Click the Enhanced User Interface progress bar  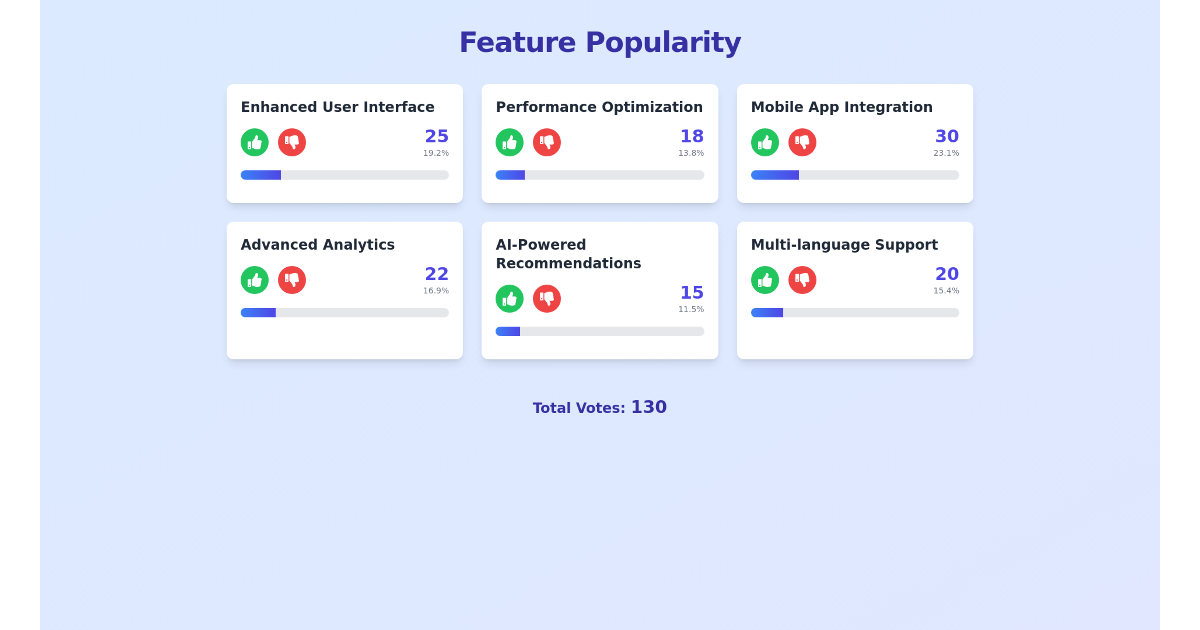(x=344, y=174)
